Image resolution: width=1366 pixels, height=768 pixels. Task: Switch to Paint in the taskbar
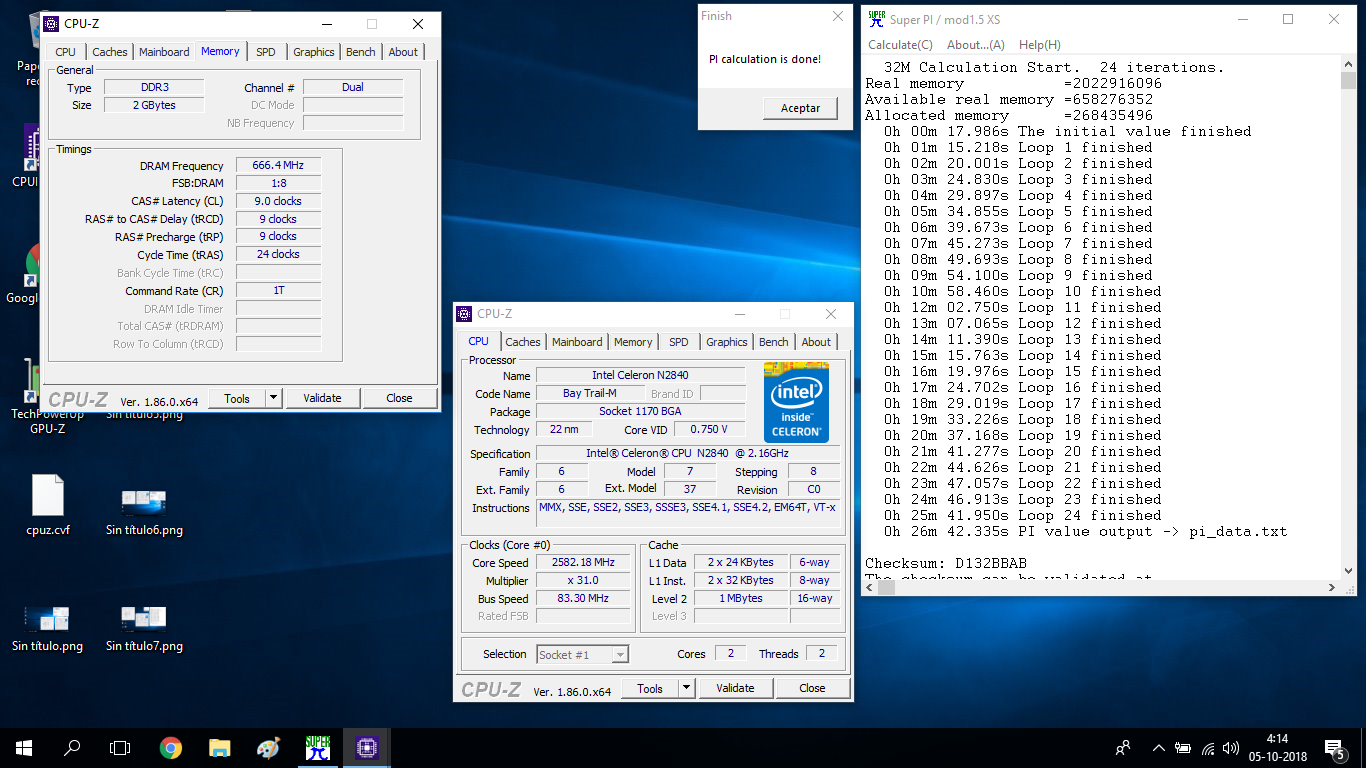tap(268, 747)
